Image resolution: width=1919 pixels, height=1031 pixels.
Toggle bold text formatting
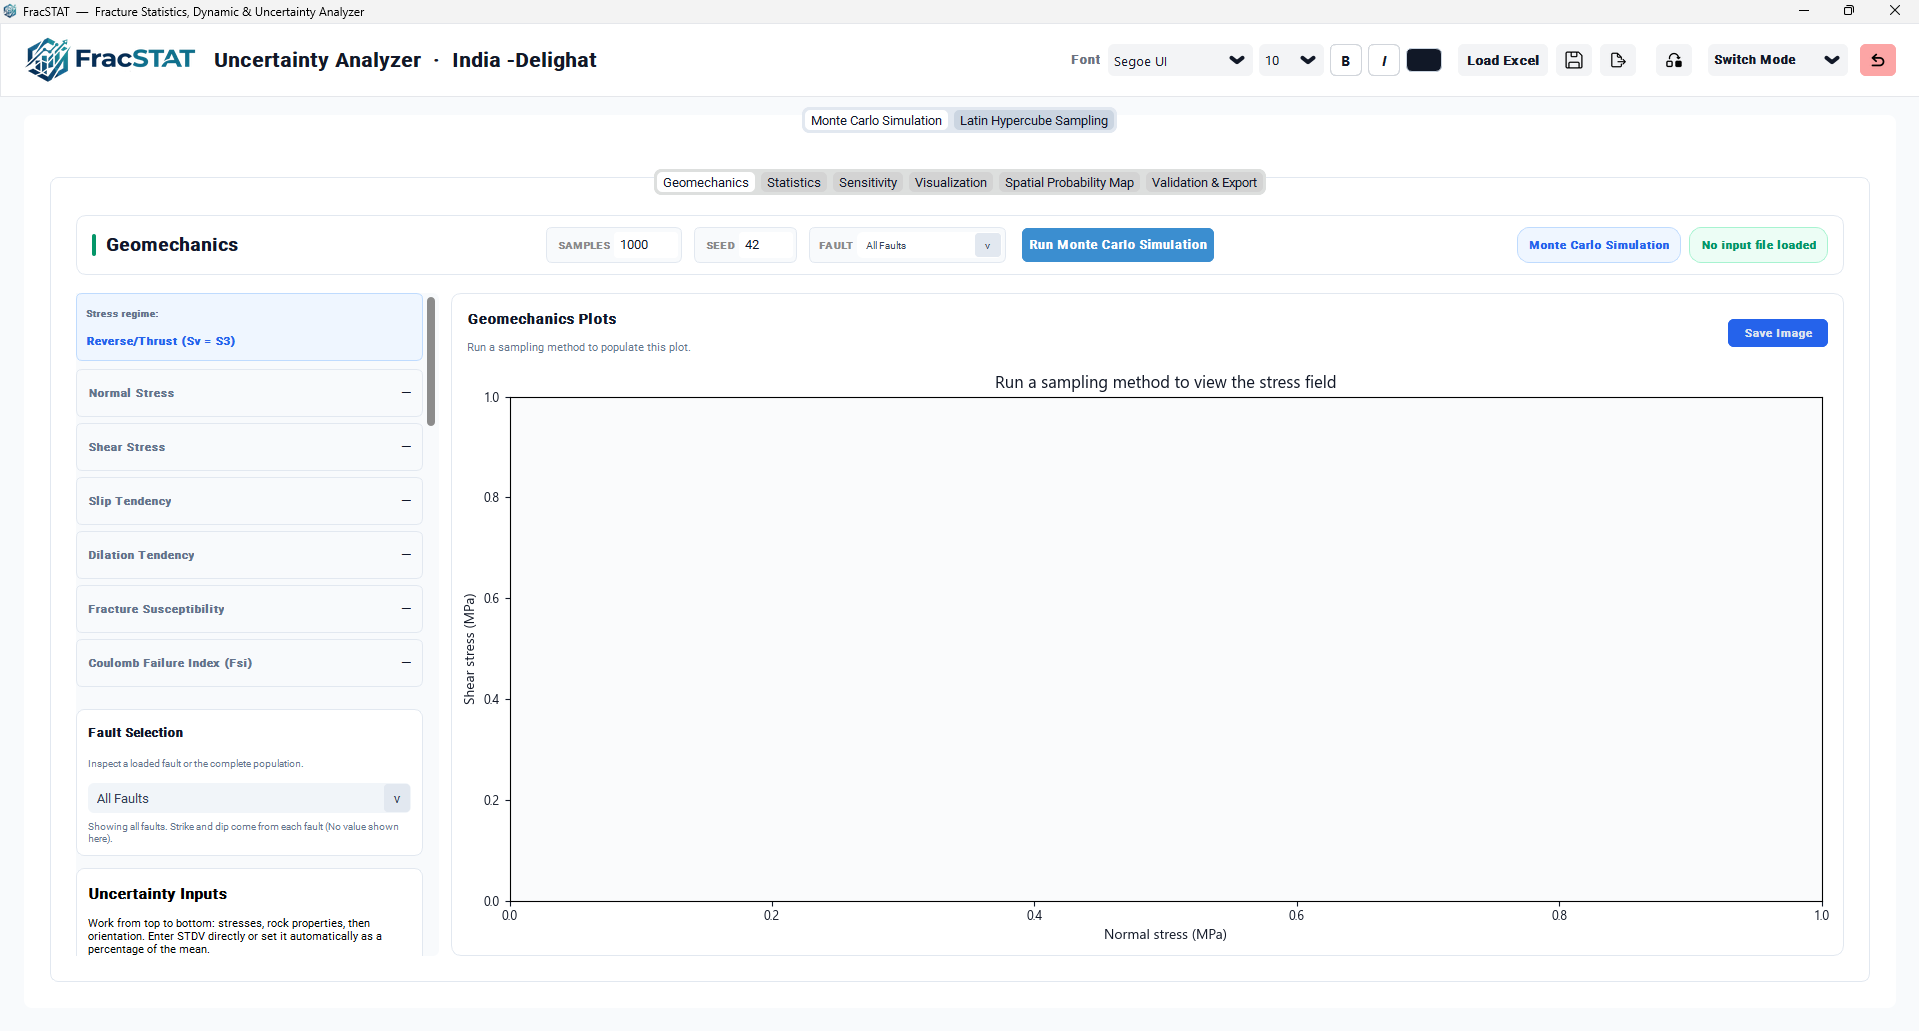pos(1346,60)
